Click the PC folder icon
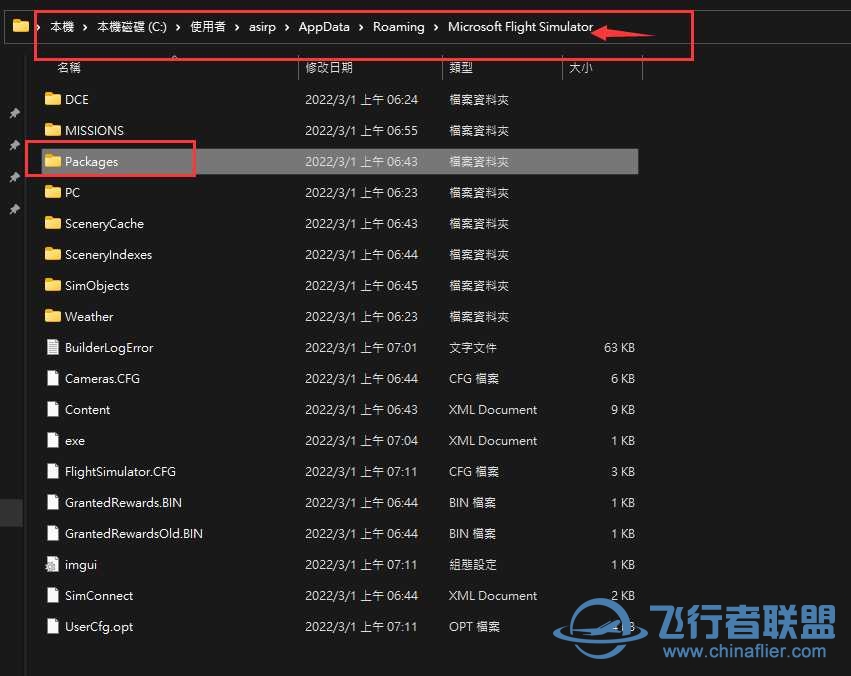 click(x=53, y=192)
